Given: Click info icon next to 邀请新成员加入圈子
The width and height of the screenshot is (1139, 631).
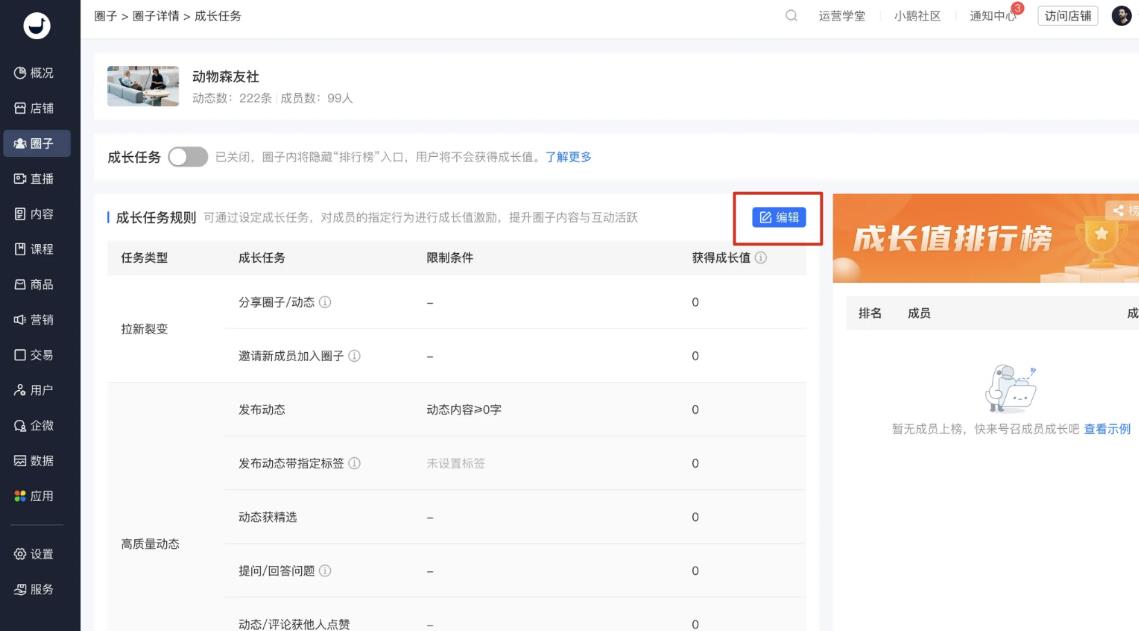Looking at the screenshot, I should 354,356.
